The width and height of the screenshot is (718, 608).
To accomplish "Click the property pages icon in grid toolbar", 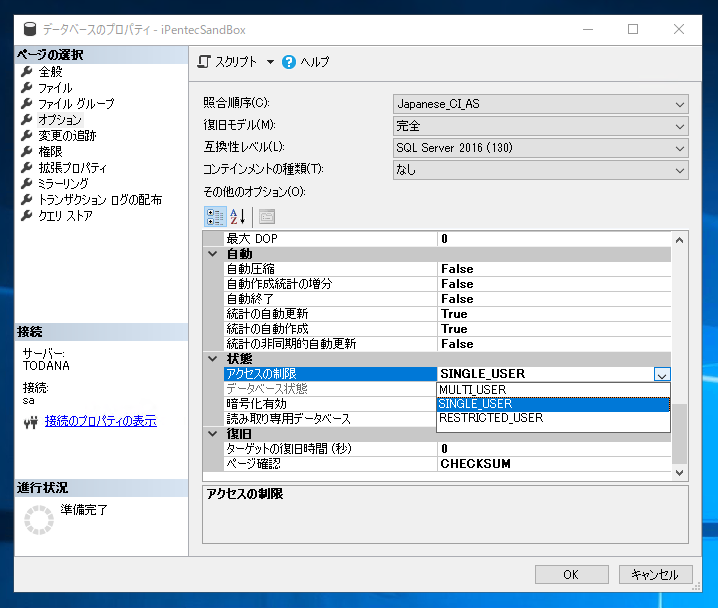I will pyautogui.click(x=267, y=217).
